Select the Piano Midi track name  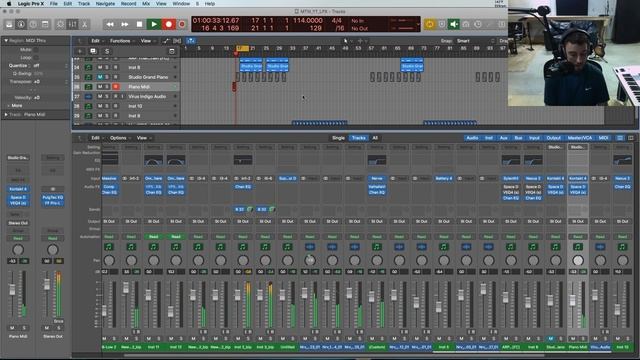(x=139, y=87)
